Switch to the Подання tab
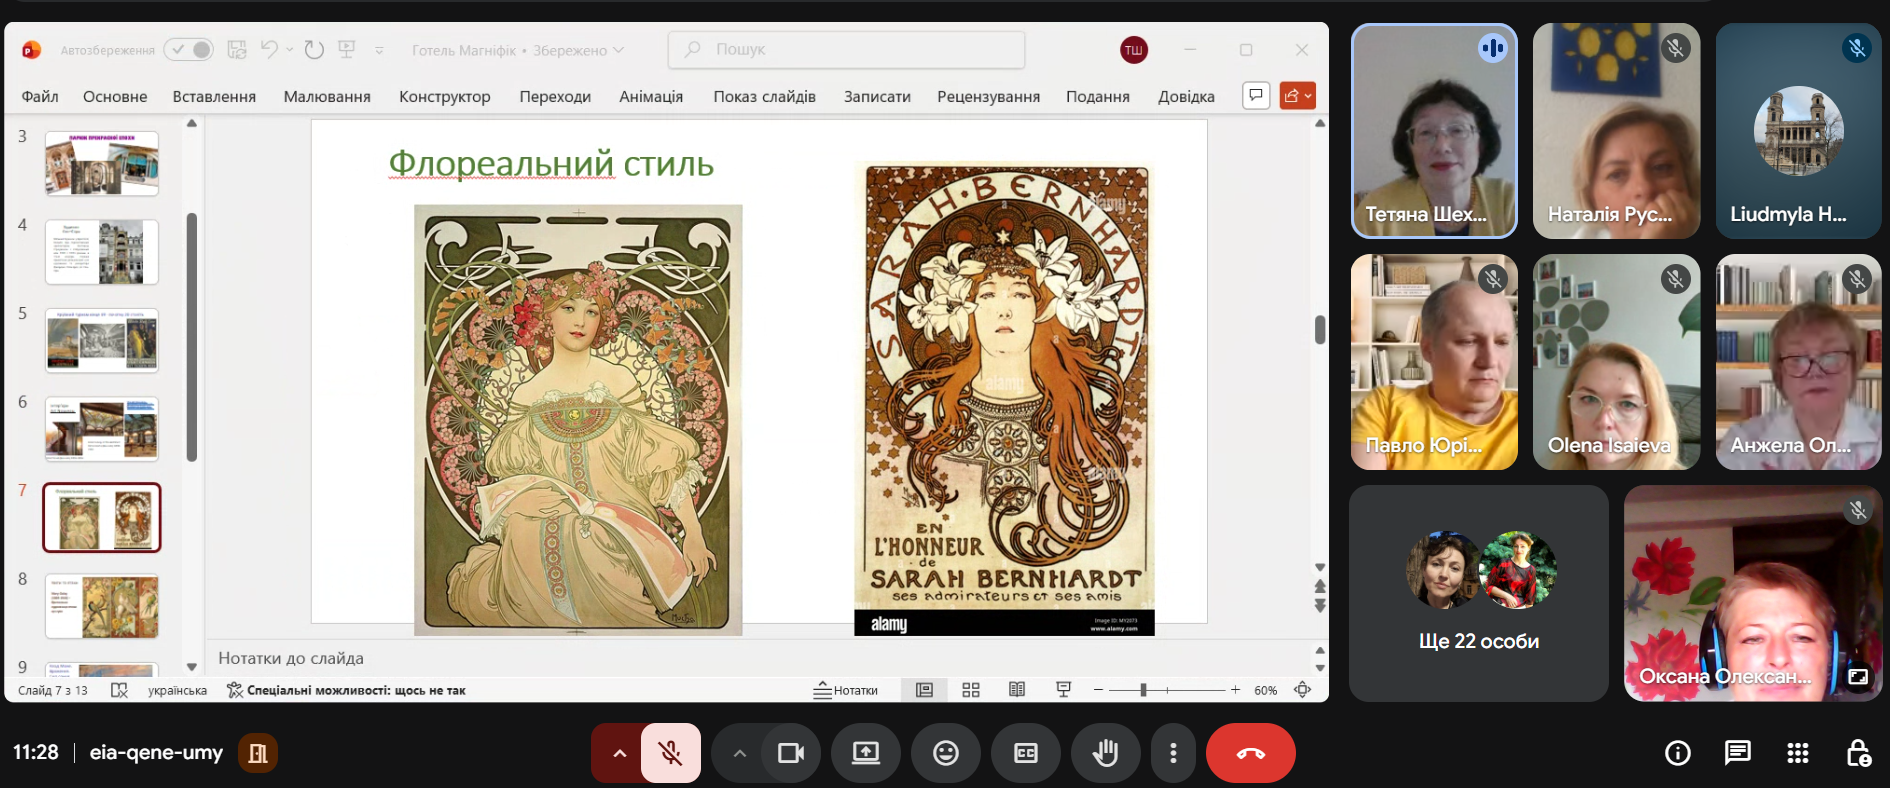This screenshot has height=788, width=1890. pyautogui.click(x=1098, y=96)
